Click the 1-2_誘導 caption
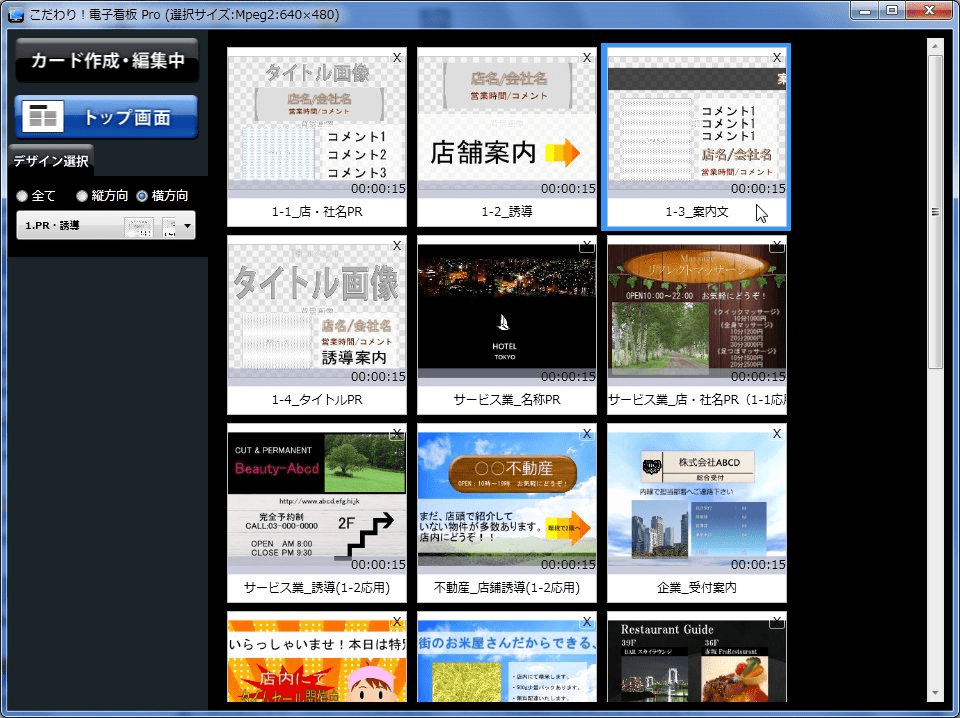The image size is (960, 718). 506,212
